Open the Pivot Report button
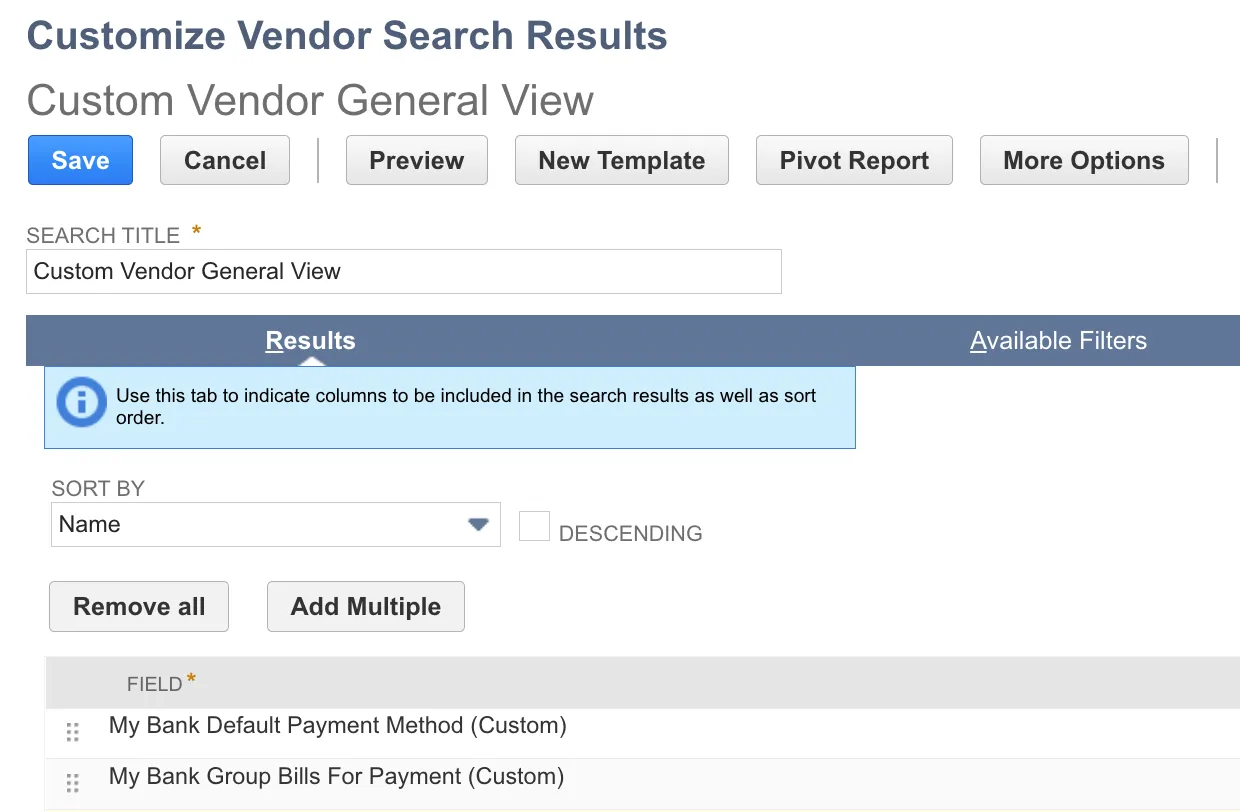Image resolution: width=1240 pixels, height=812 pixels. tap(854, 160)
